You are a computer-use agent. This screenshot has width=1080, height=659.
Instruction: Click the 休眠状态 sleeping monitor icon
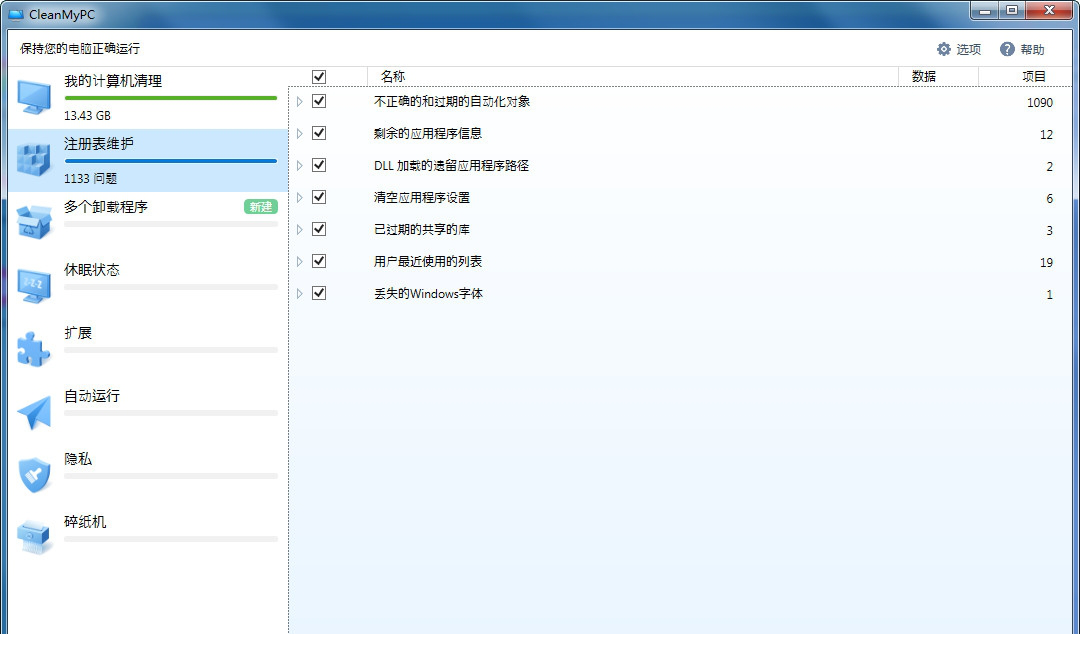(x=34, y=286)
